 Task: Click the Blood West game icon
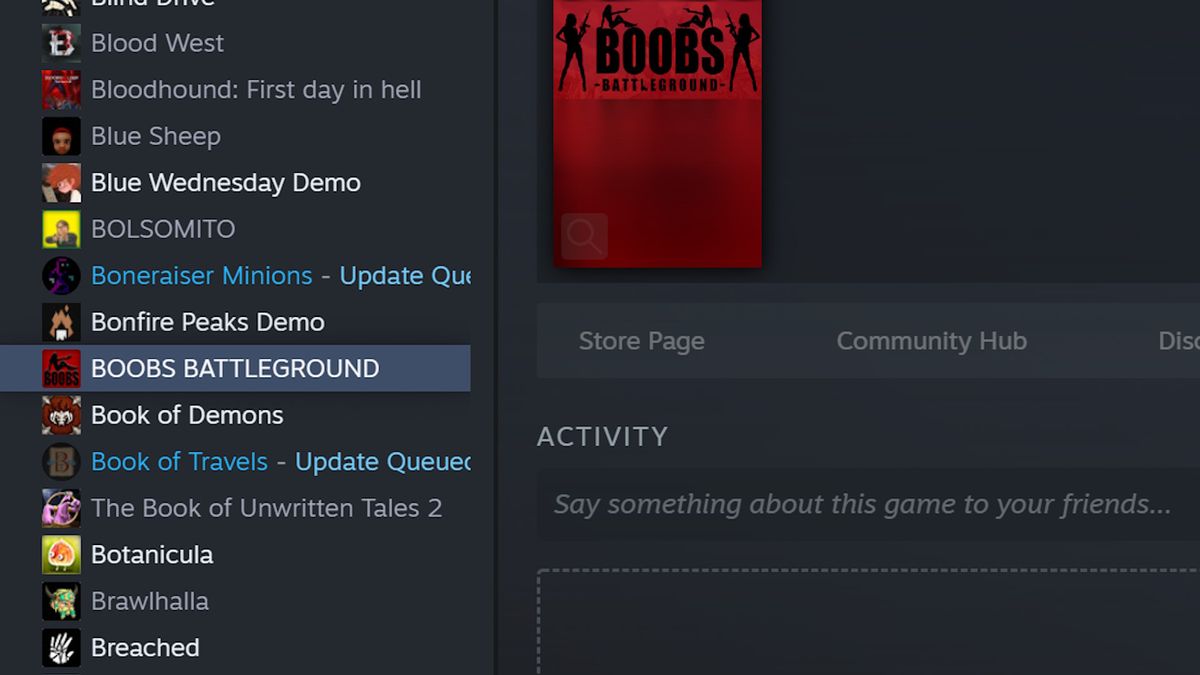click(x=61, y=43)
